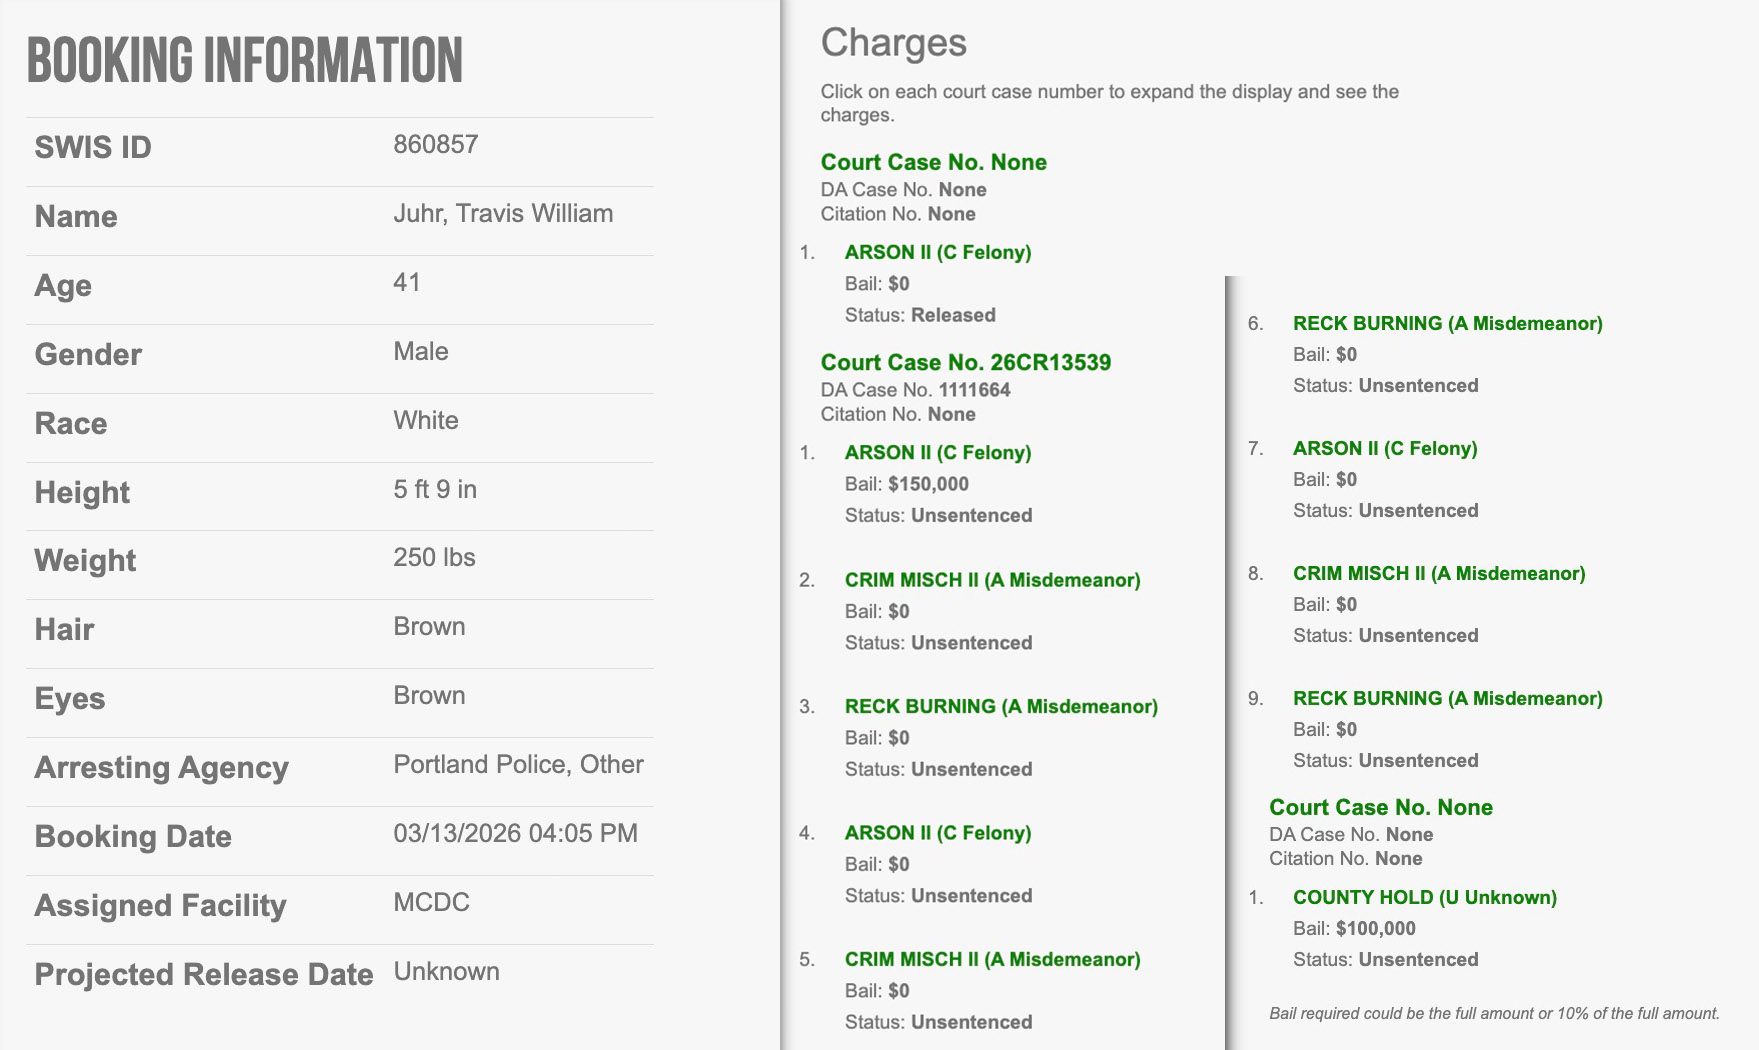1759x1050 pixels.
Task: Select charge 5 CRIM MISCH II
Action: 992,959
